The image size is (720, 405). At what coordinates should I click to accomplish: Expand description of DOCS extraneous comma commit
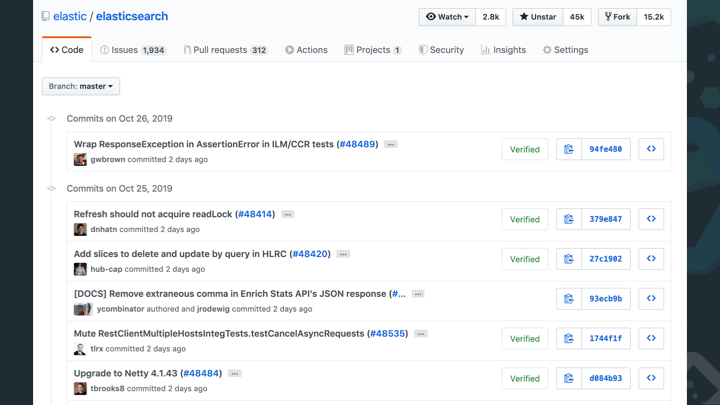(418, 294)
